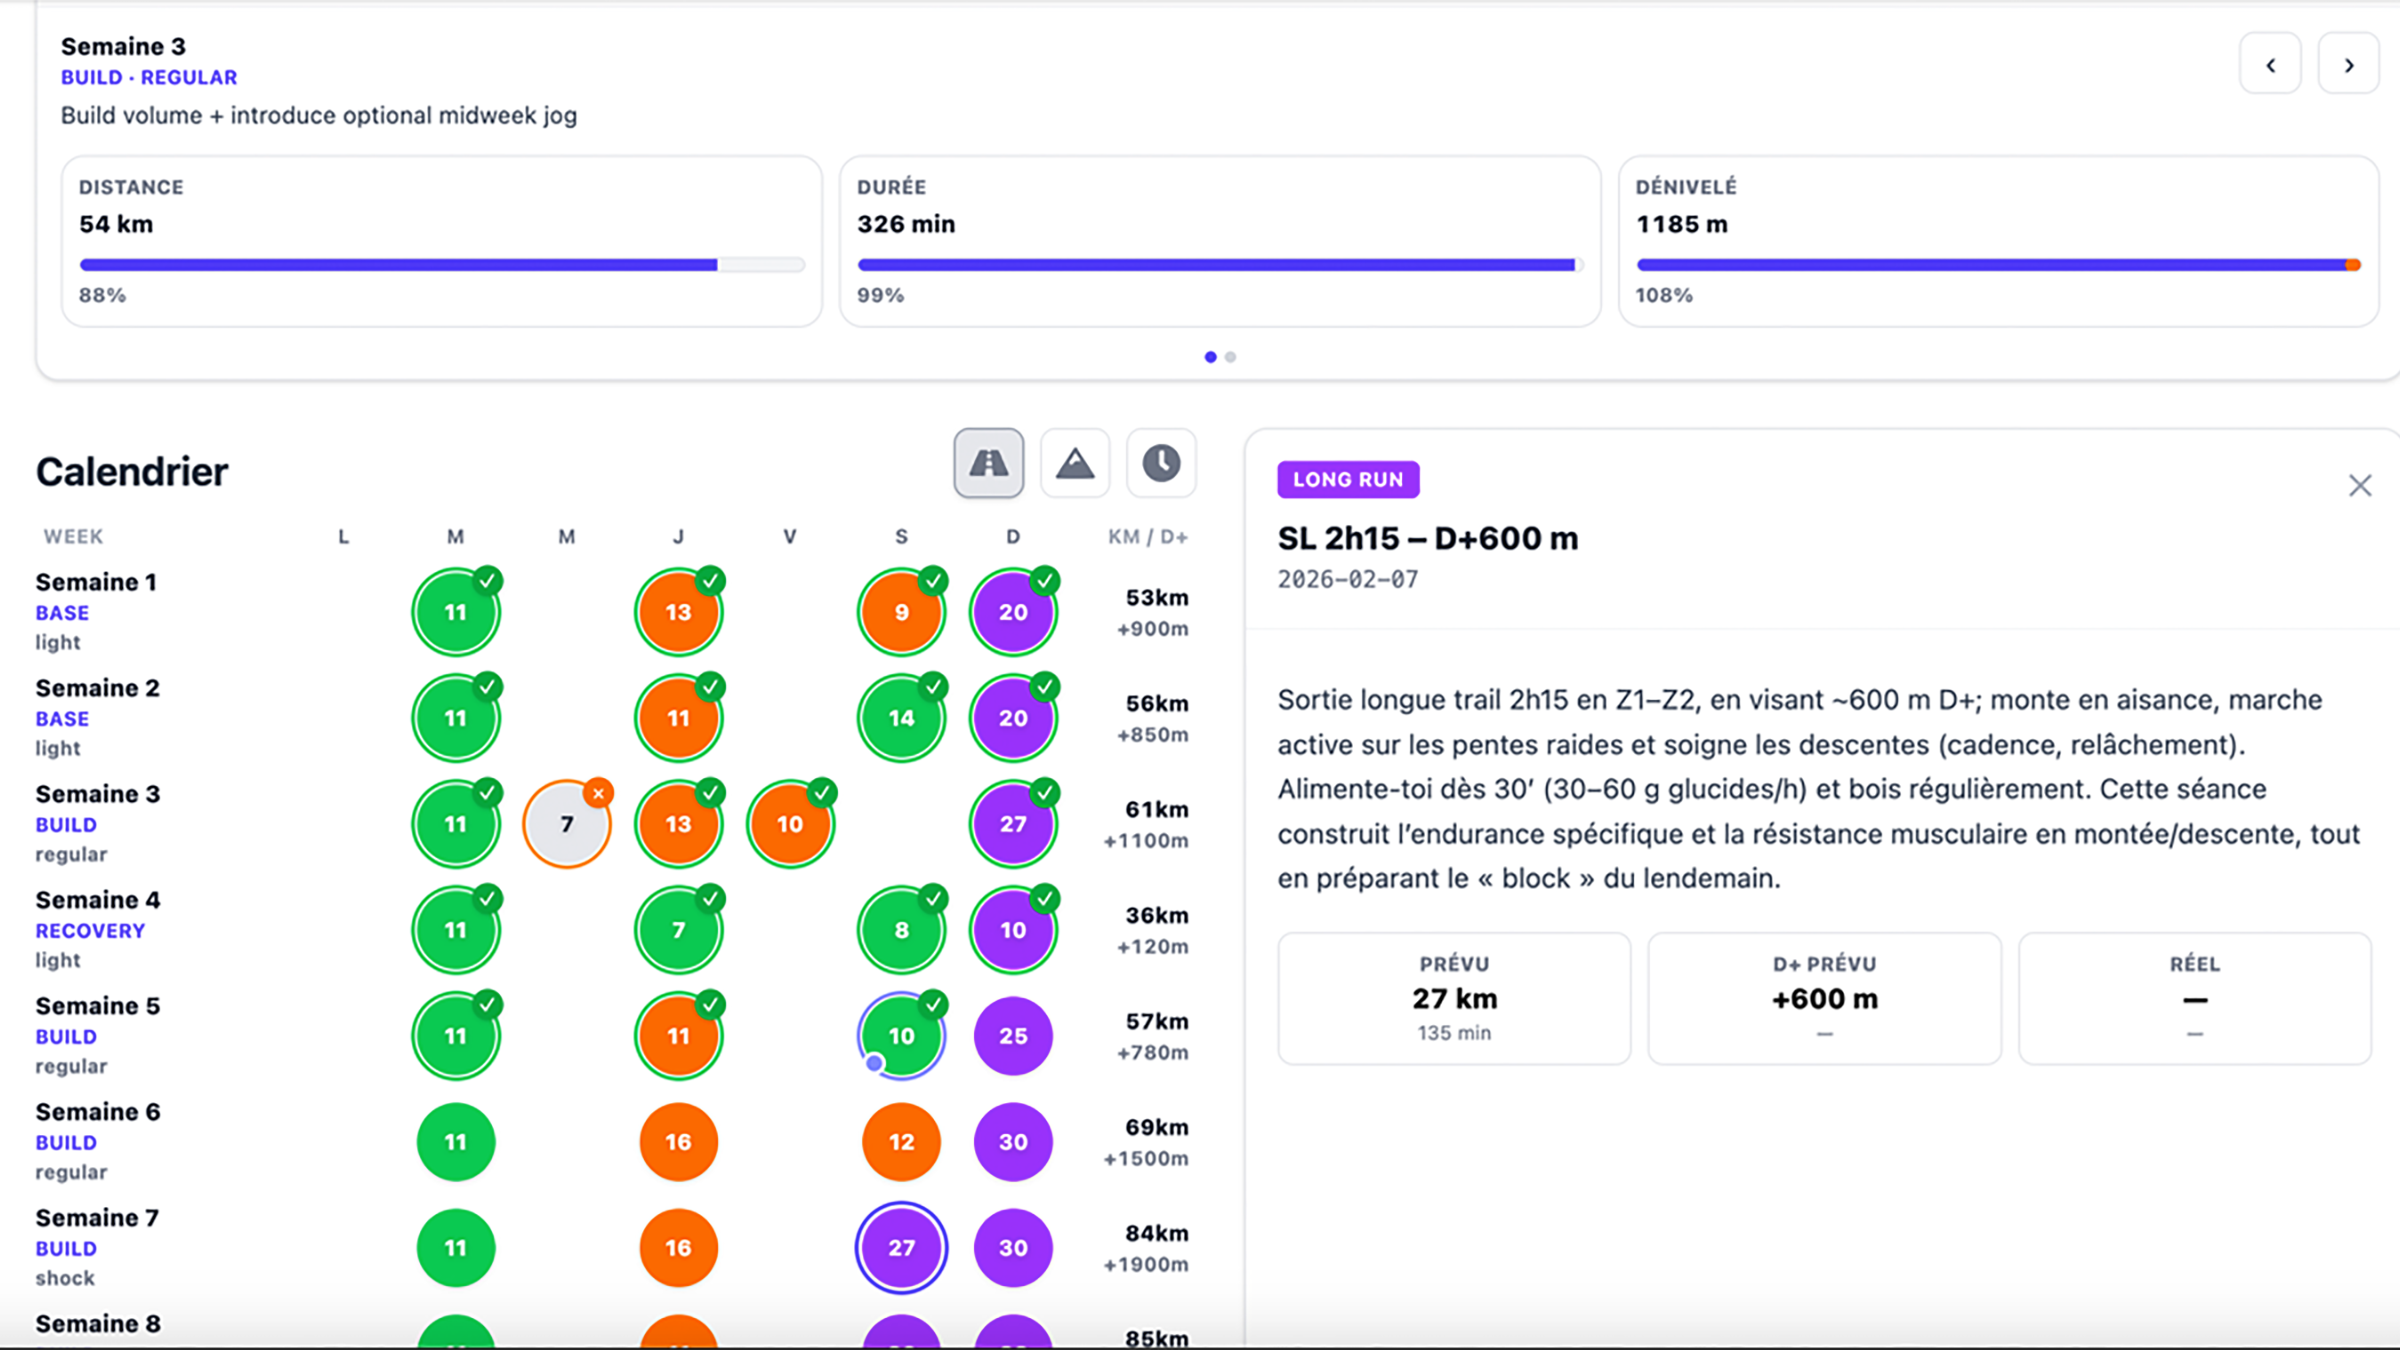2400x1350 pixels.
Task: Open Semaine 7 Saturday 27 km long run
Action: pos(902,1248)
